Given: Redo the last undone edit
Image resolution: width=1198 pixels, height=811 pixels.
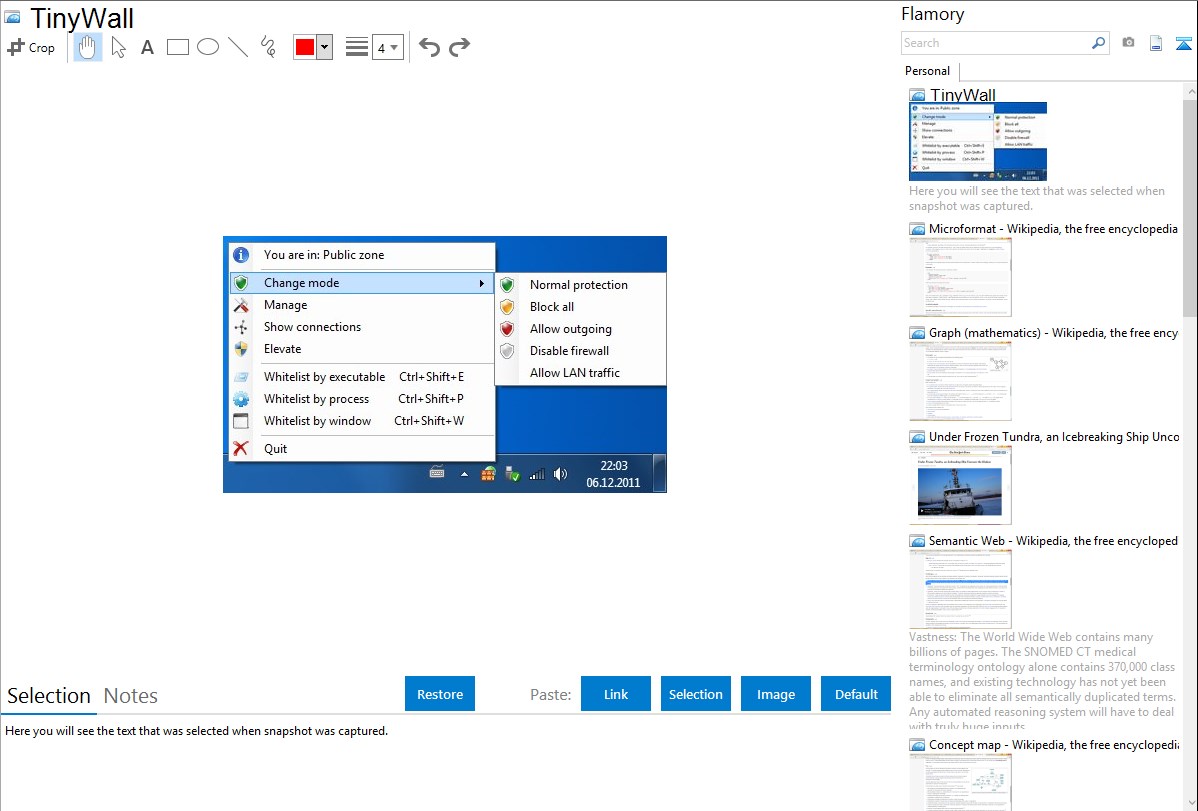Looking at the screenshot, I should 459,47.
